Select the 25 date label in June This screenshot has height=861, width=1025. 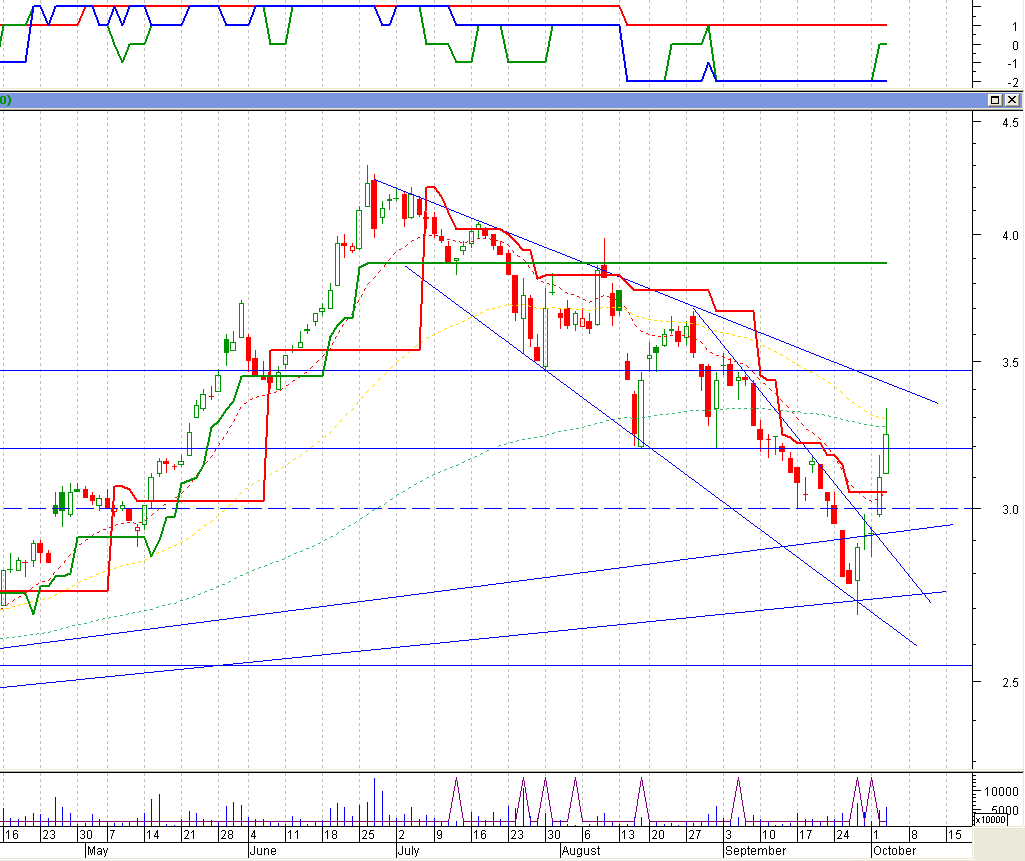(368, 835)
